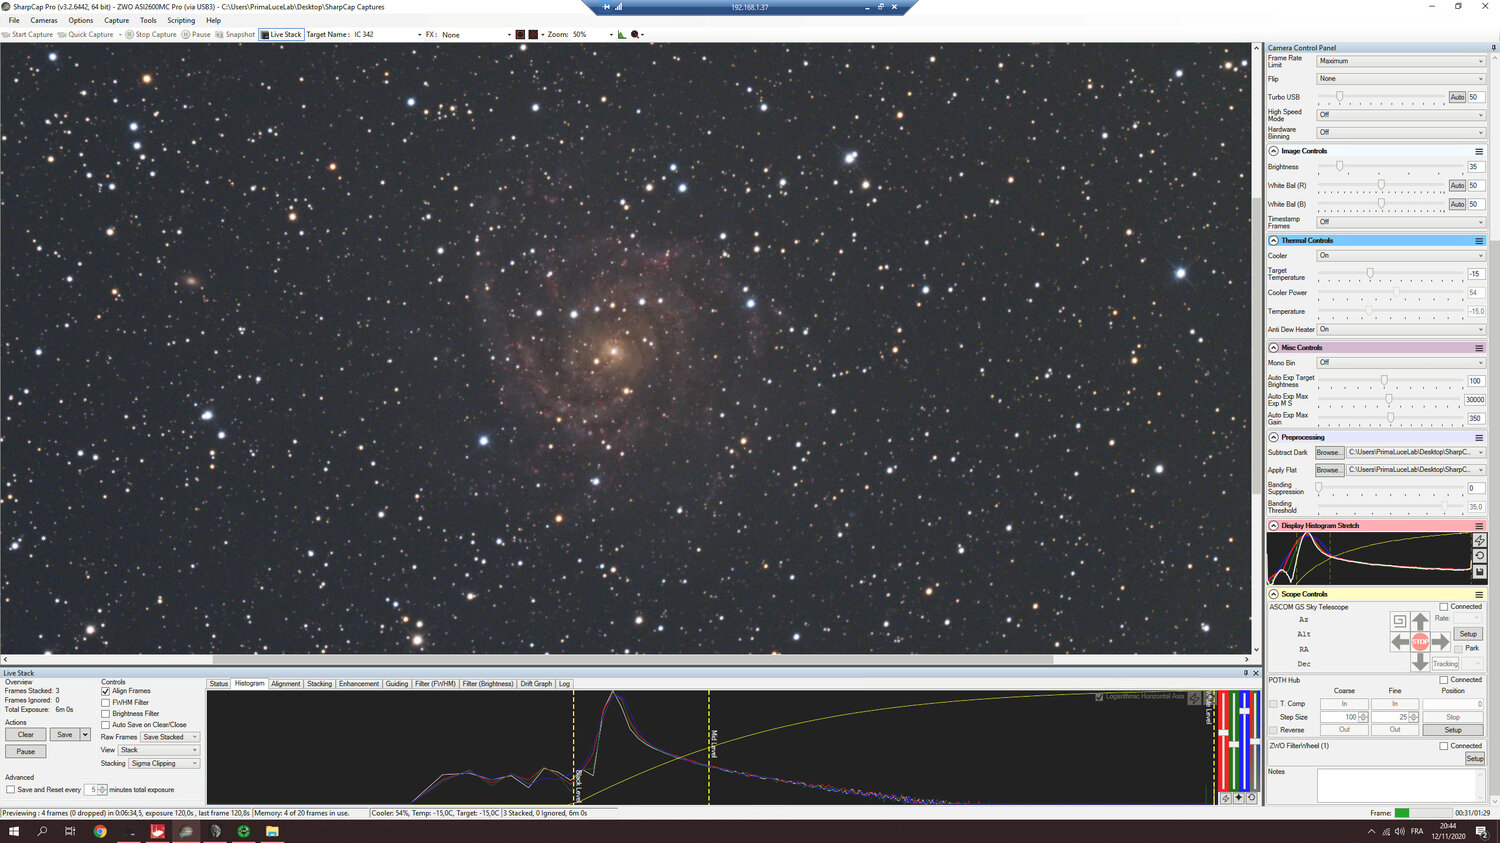Open the High Speed Mode dropdown
1500x843 pixels.
click(1400, 115)
